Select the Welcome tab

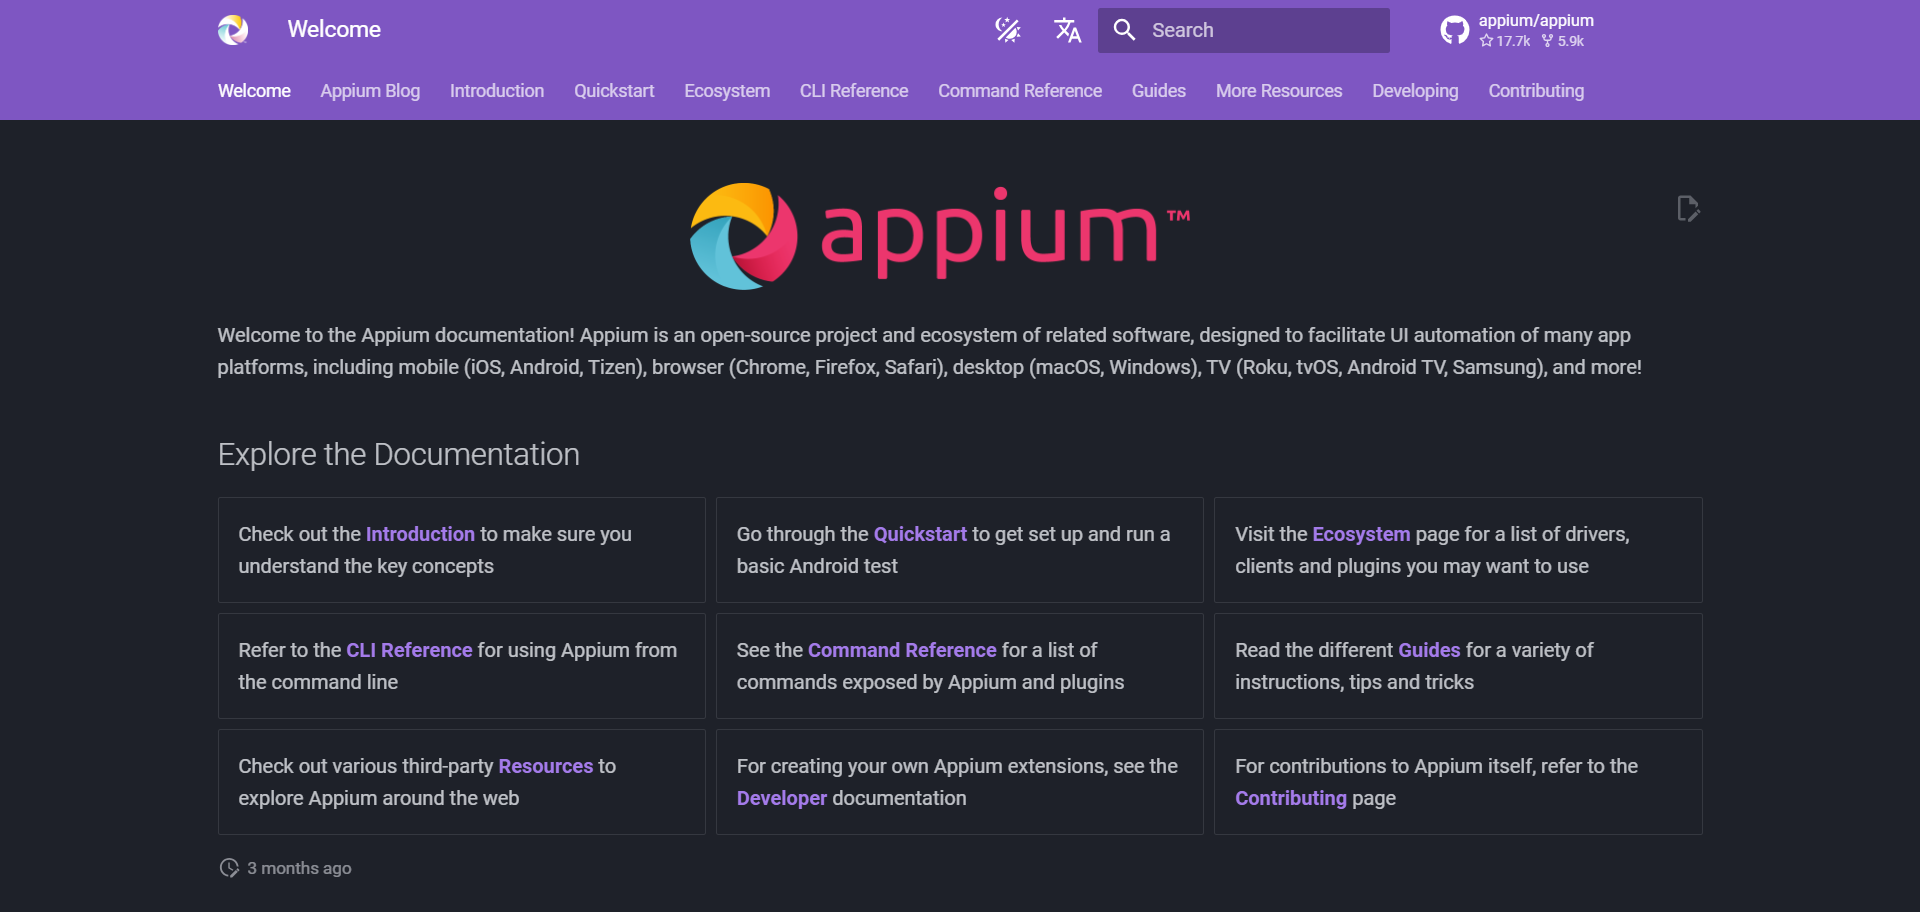tap(254, 91)
